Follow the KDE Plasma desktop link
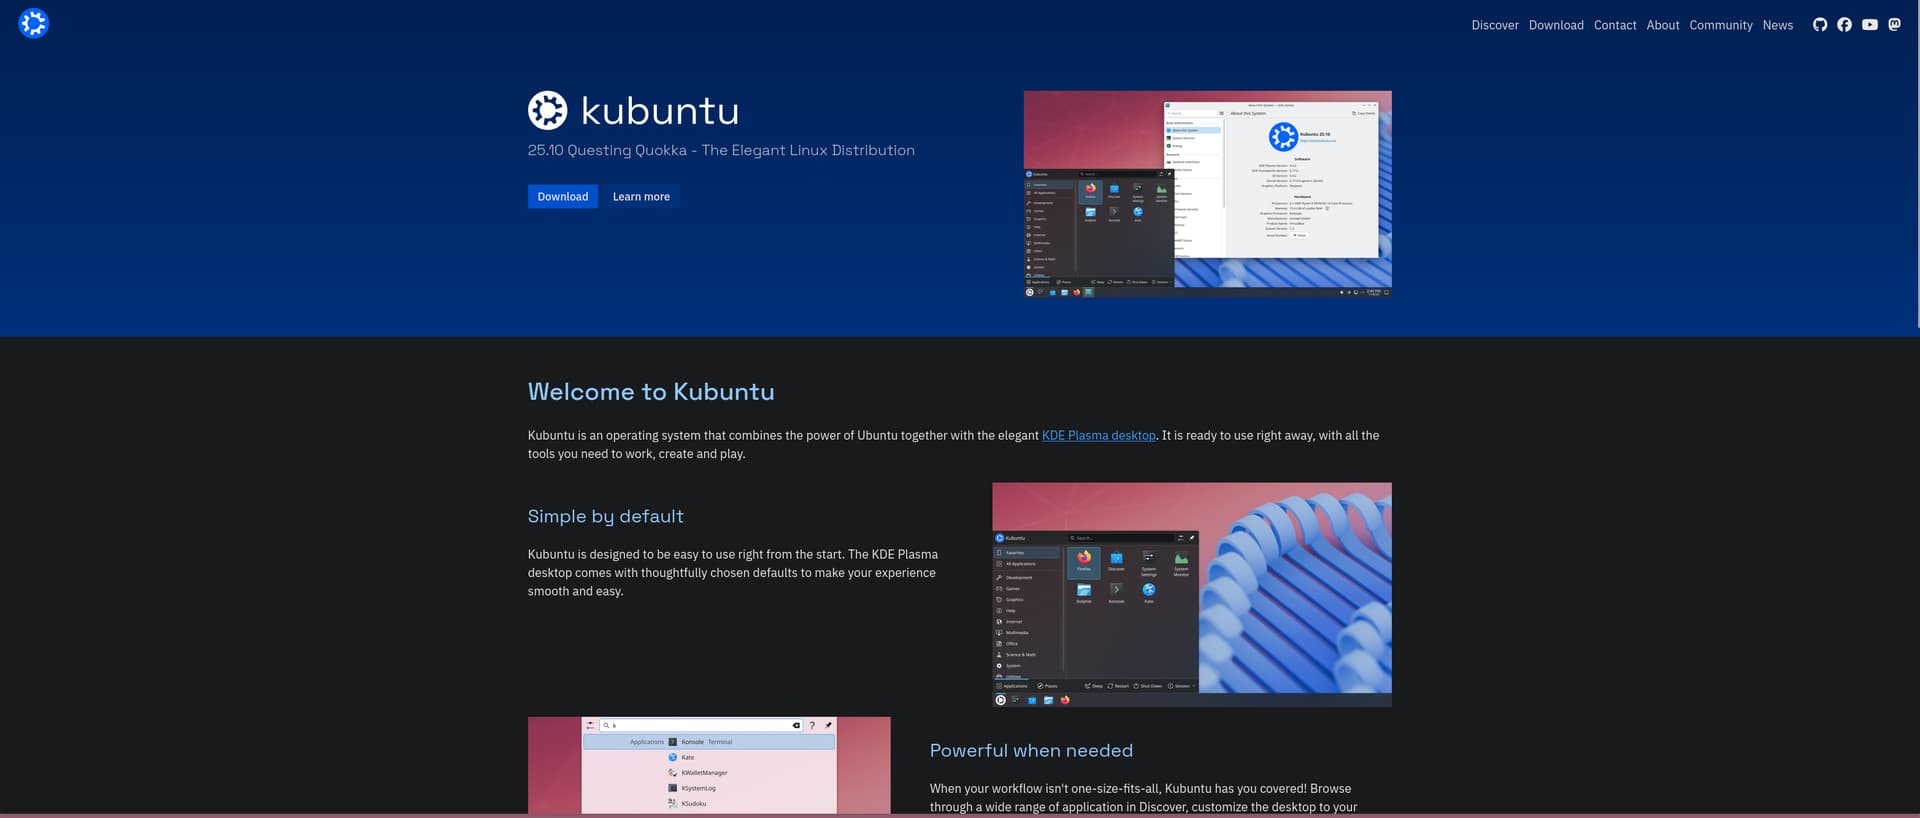This screenshot has width=1920, height=818. [1098, 436]
